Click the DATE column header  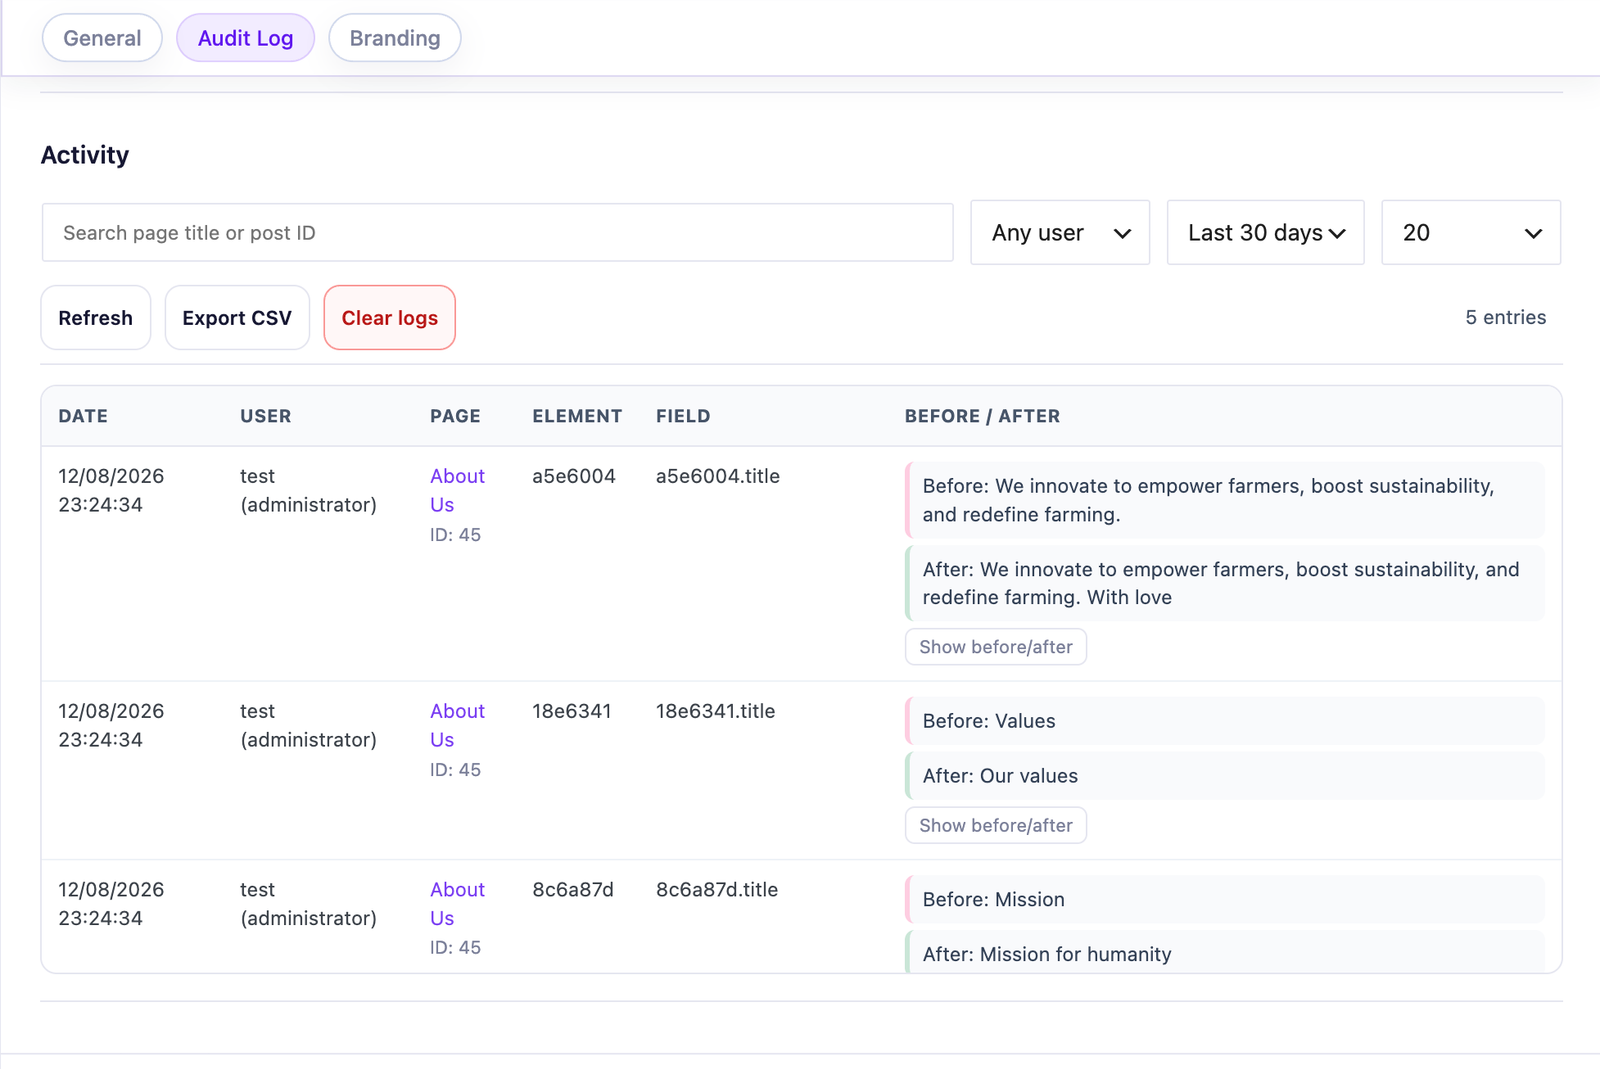pos(83,416)
